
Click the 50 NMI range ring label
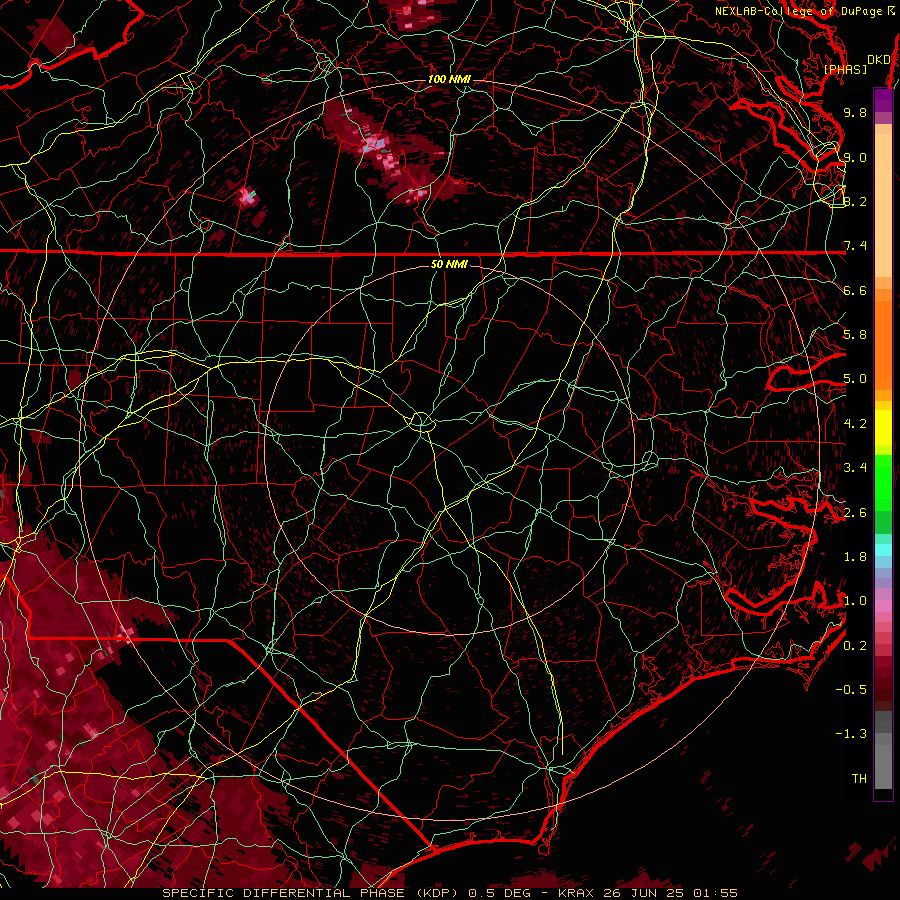coord(449,264)
